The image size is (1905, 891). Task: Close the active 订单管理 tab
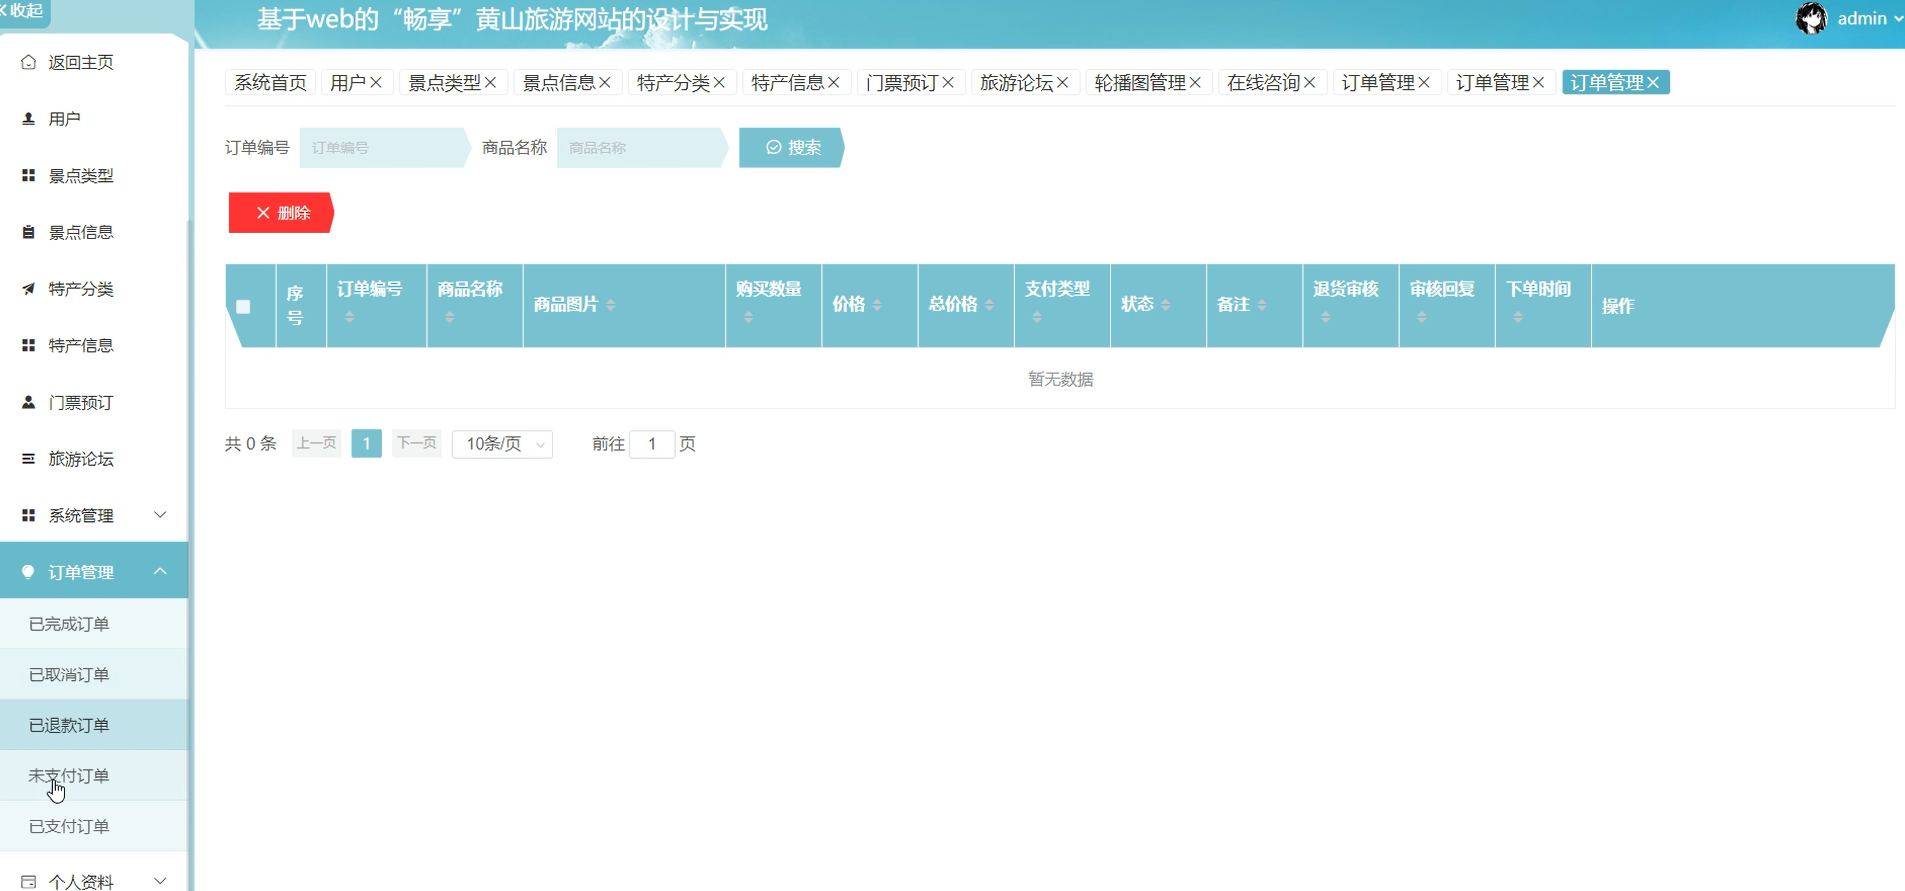click(x=1653, y=82)
